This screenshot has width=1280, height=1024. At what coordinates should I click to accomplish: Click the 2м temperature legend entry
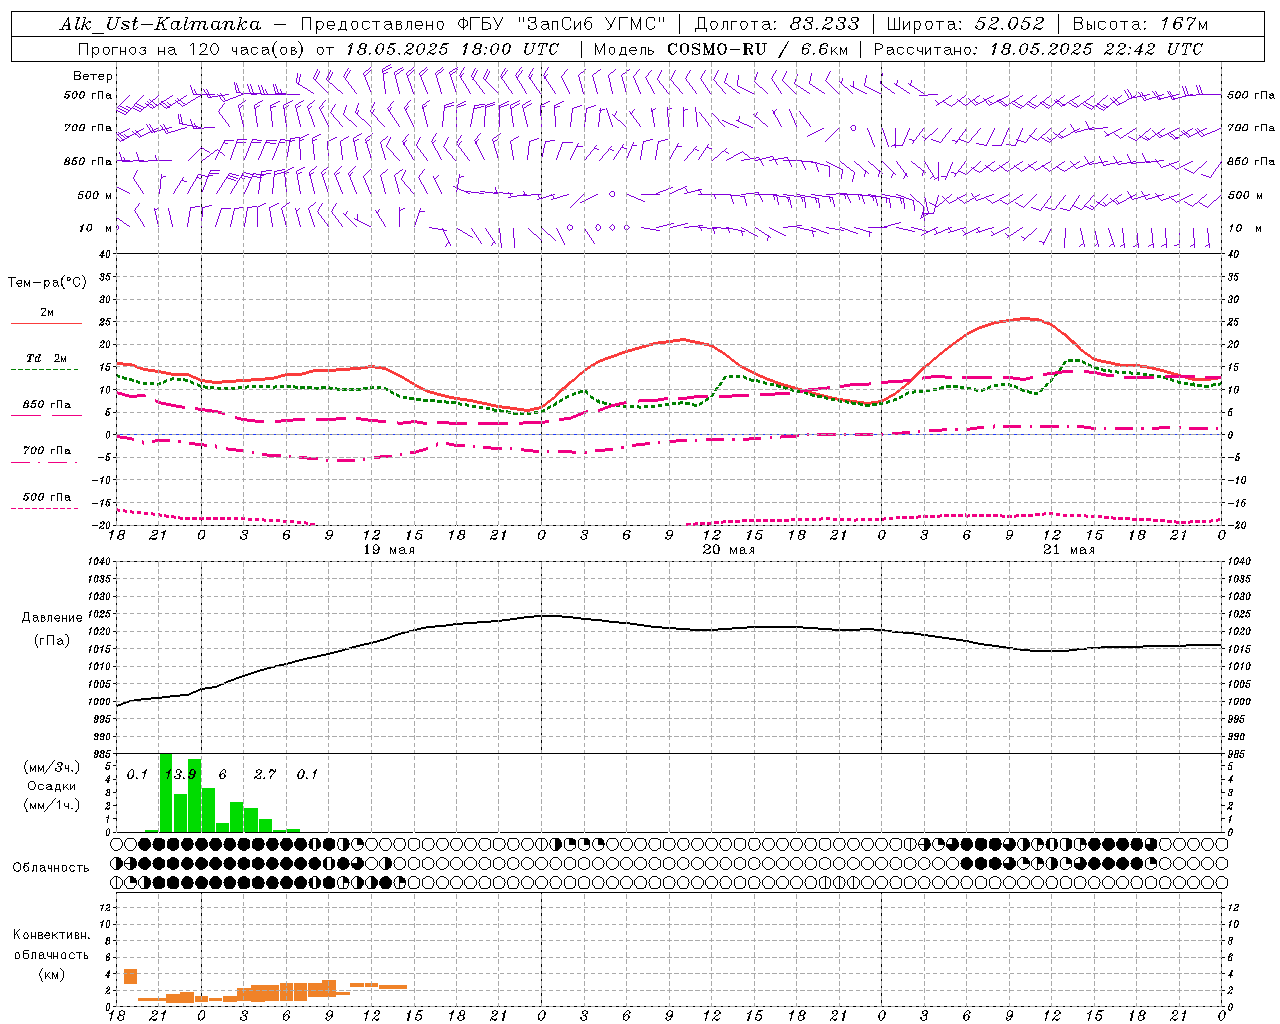click(47, 313)
